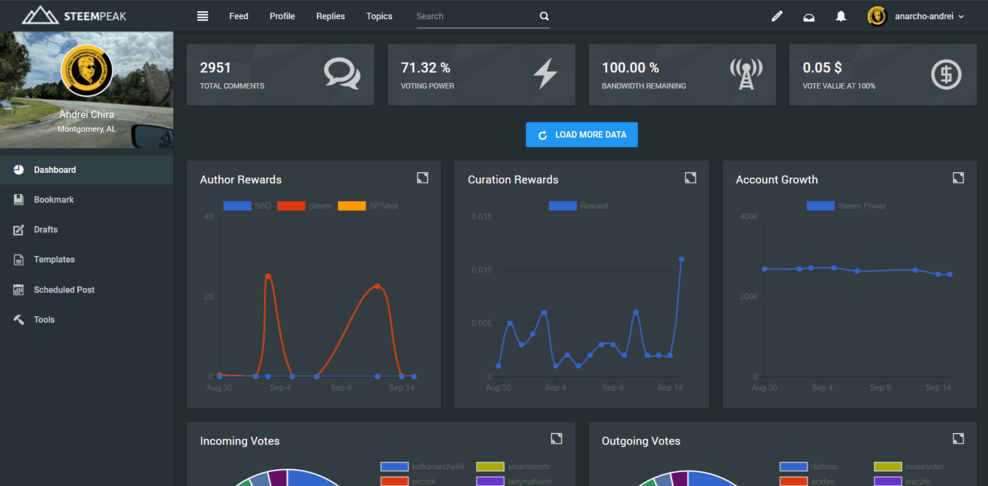
Task: Expand the Incoming Votes chart
Action: pos(556,438)
